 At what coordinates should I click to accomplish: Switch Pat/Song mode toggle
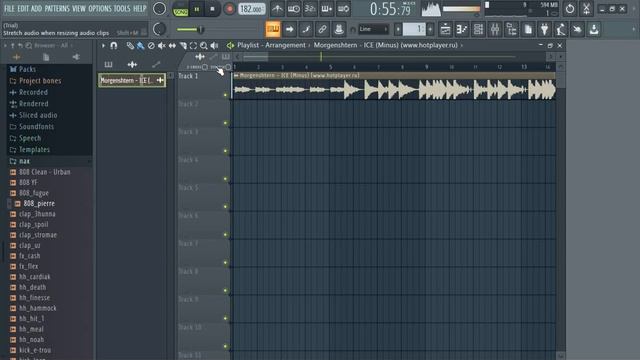(x=180, y=9)
